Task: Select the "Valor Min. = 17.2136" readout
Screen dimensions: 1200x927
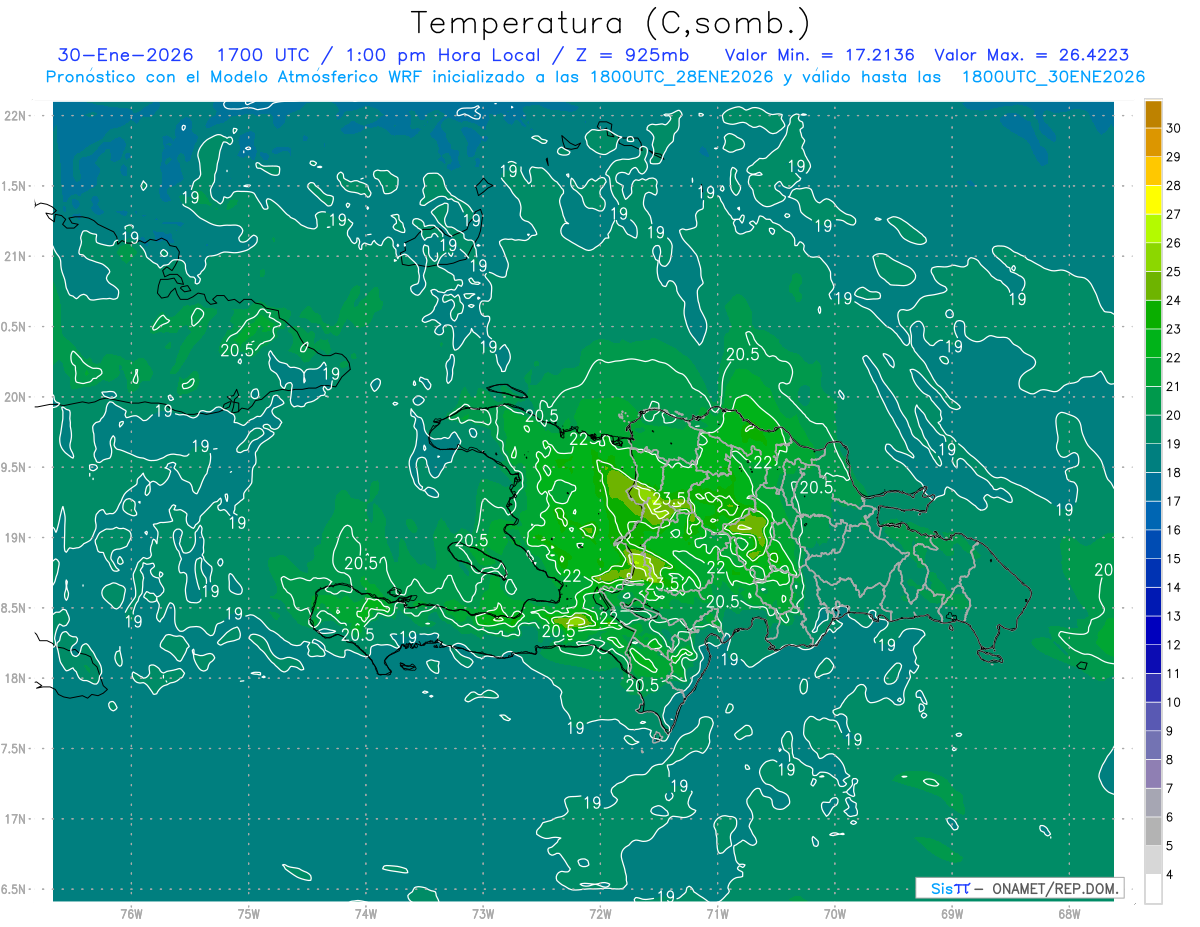Action: [x=820, y=55]
